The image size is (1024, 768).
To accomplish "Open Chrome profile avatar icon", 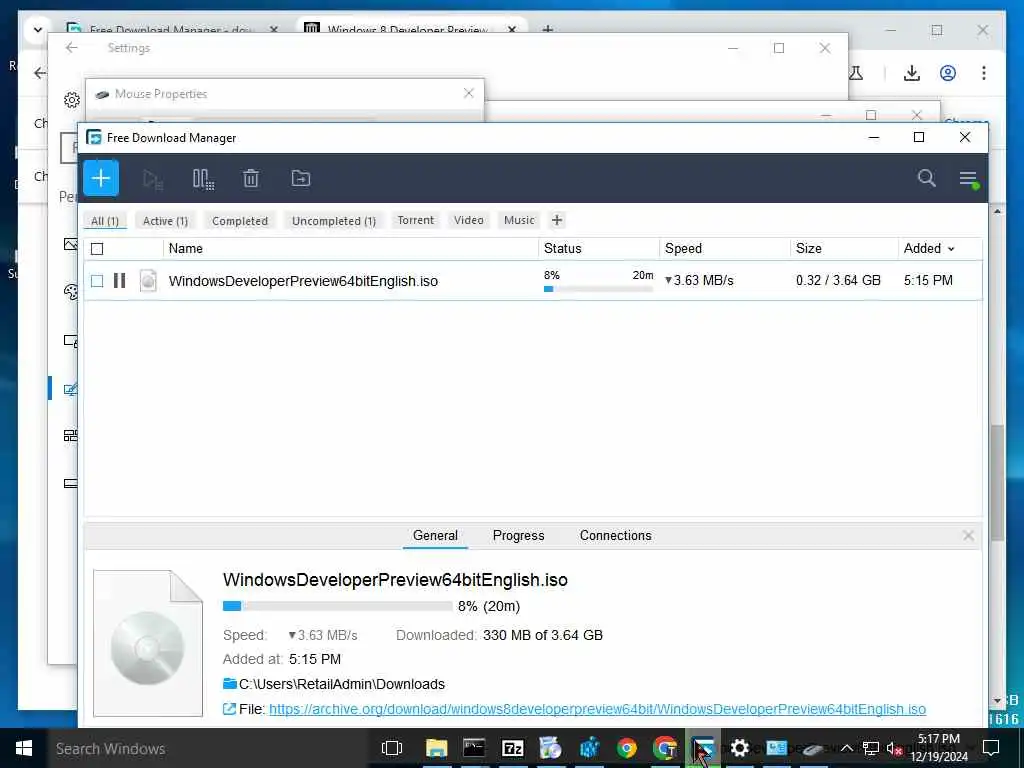I will pyautogui.click(x=948, y=73).
